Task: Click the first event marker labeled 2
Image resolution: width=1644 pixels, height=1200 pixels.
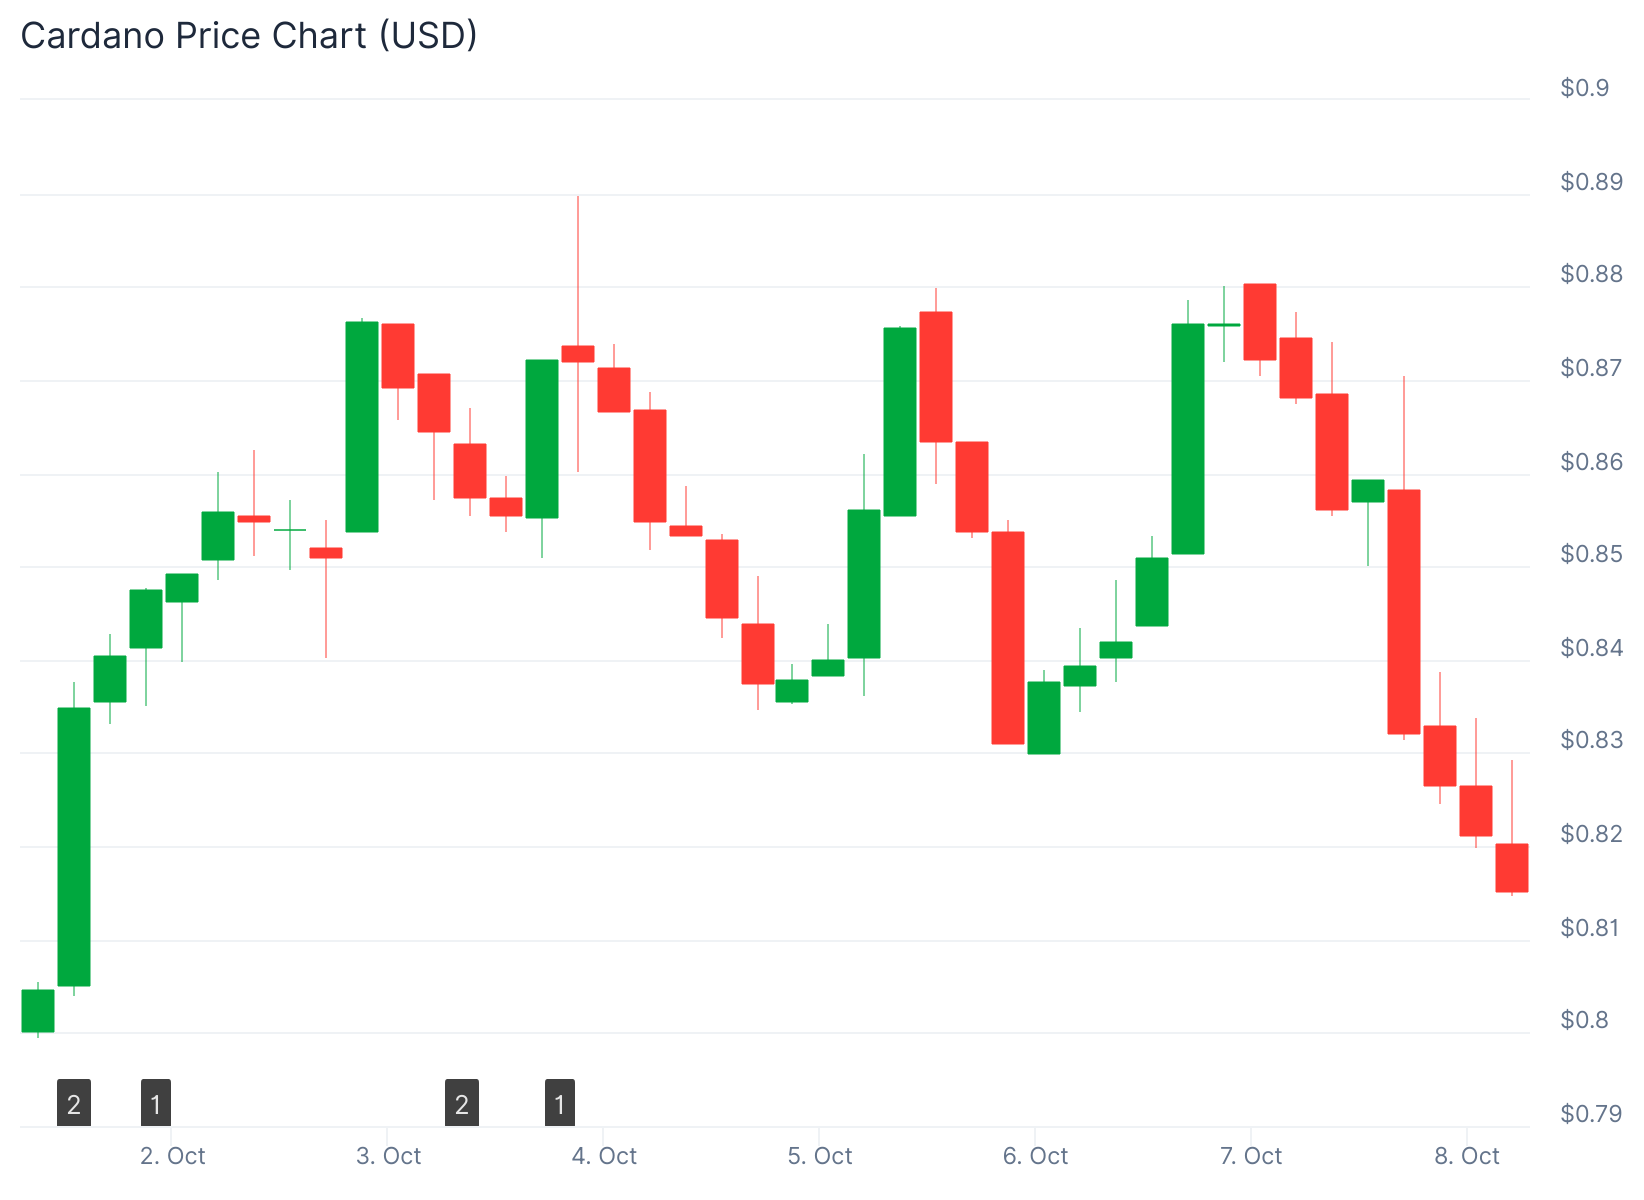Action: pos(74,1103)
